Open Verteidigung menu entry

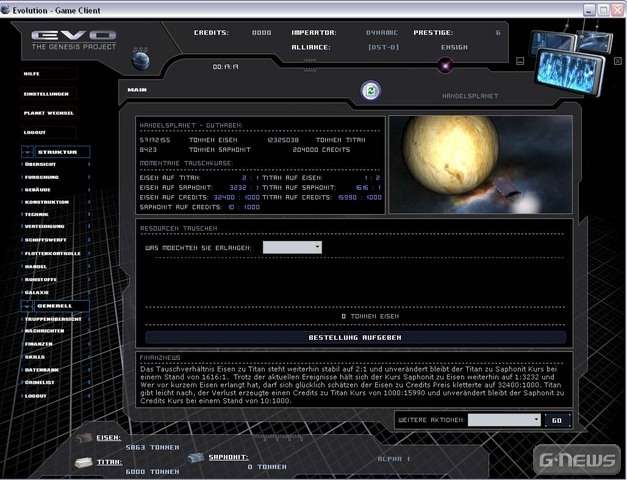coord(44,226)
